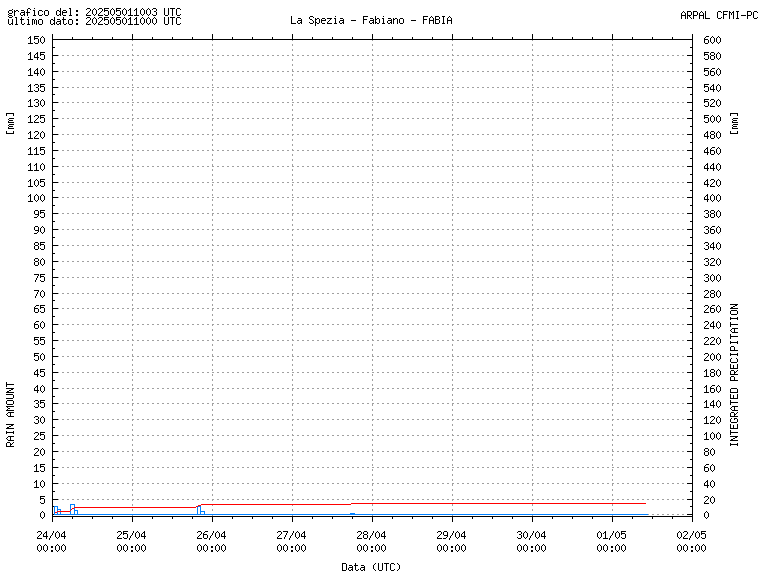Screen dimensions: 768x576
Task: Click the left axis value '75'
Action: (39, 278)
